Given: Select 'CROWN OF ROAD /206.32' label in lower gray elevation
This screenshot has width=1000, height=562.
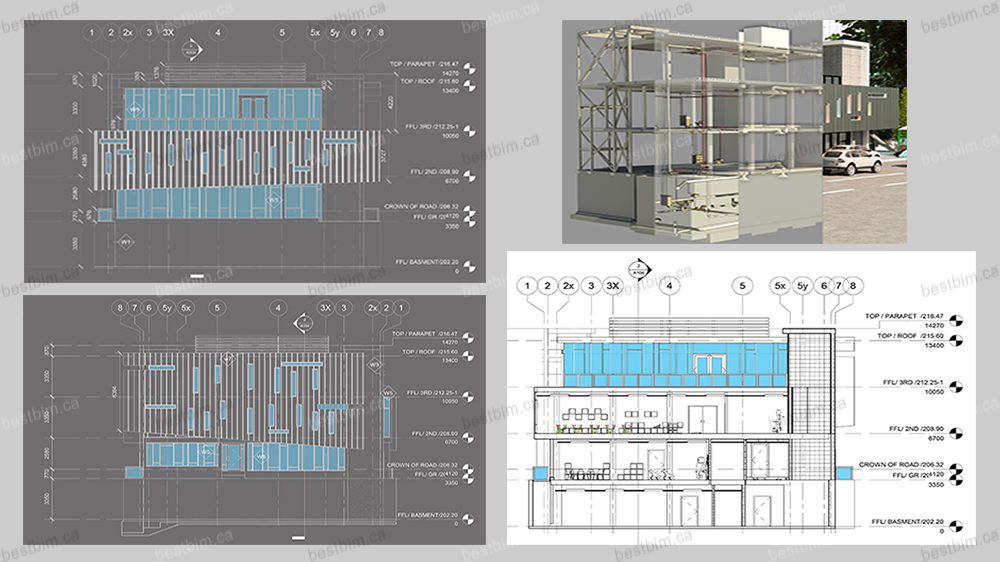Looking at the screenshot, I should tap(422, 465).
